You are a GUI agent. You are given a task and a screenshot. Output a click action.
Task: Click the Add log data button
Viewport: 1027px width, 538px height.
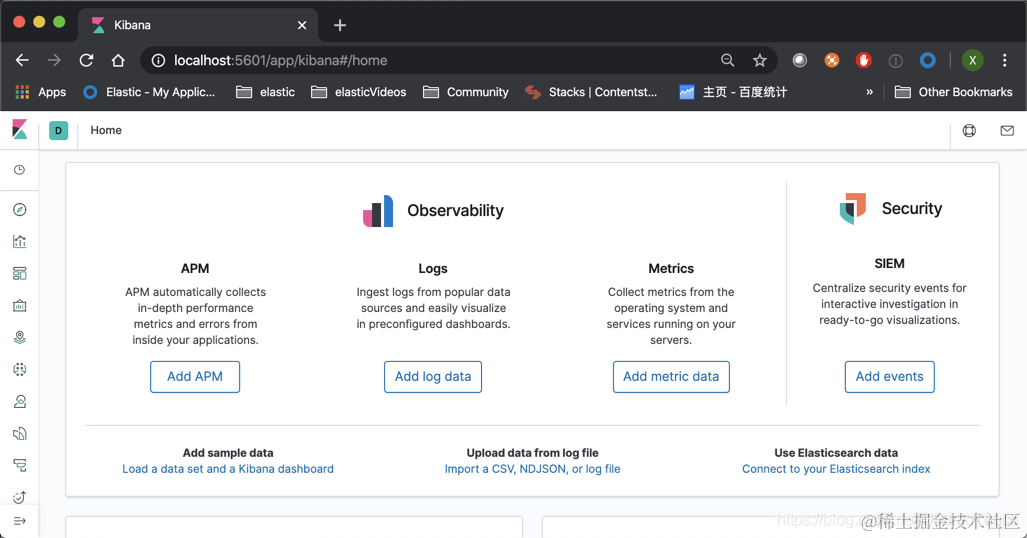(433, 377)
